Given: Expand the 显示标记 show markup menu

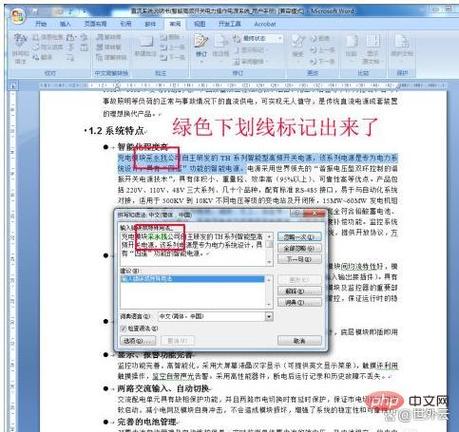Looking at the screenshot, I should [x=252, y=50].
